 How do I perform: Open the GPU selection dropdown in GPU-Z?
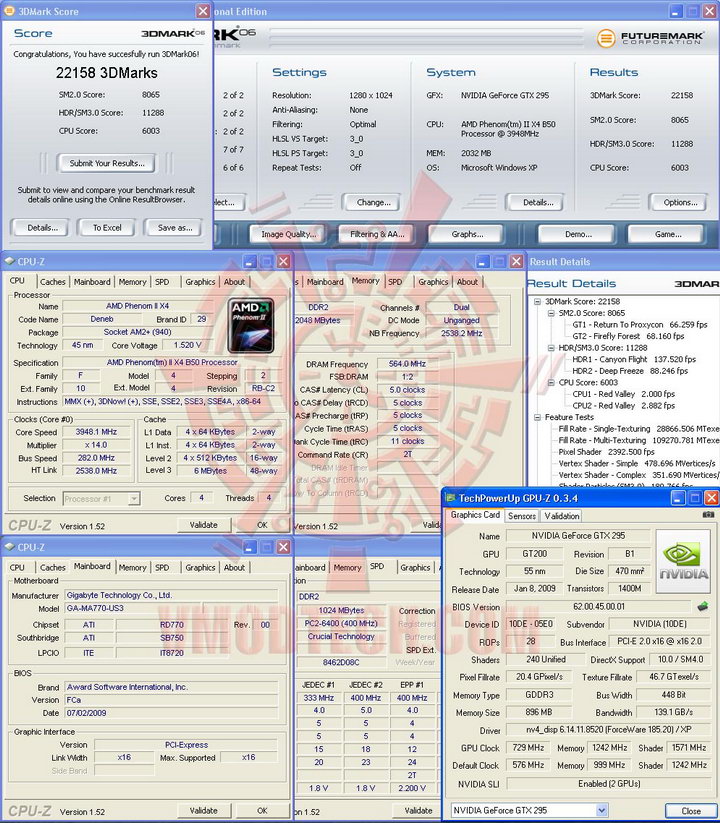(601, 810)
